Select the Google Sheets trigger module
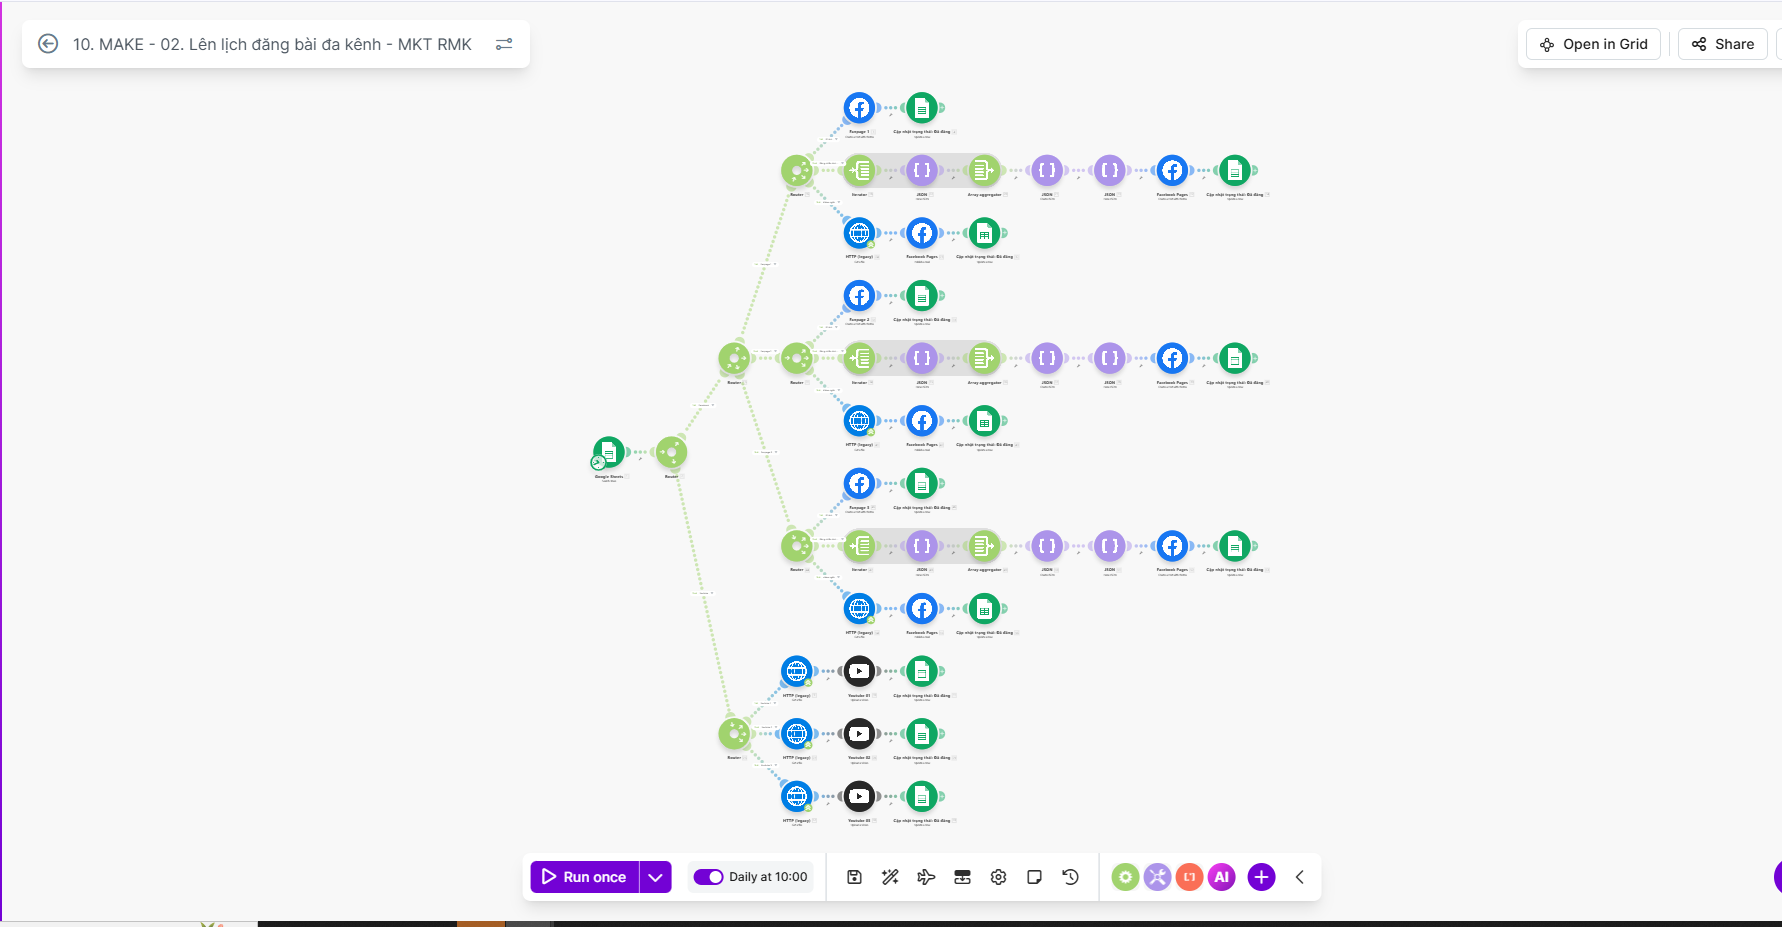 click(x=608, y=452)
